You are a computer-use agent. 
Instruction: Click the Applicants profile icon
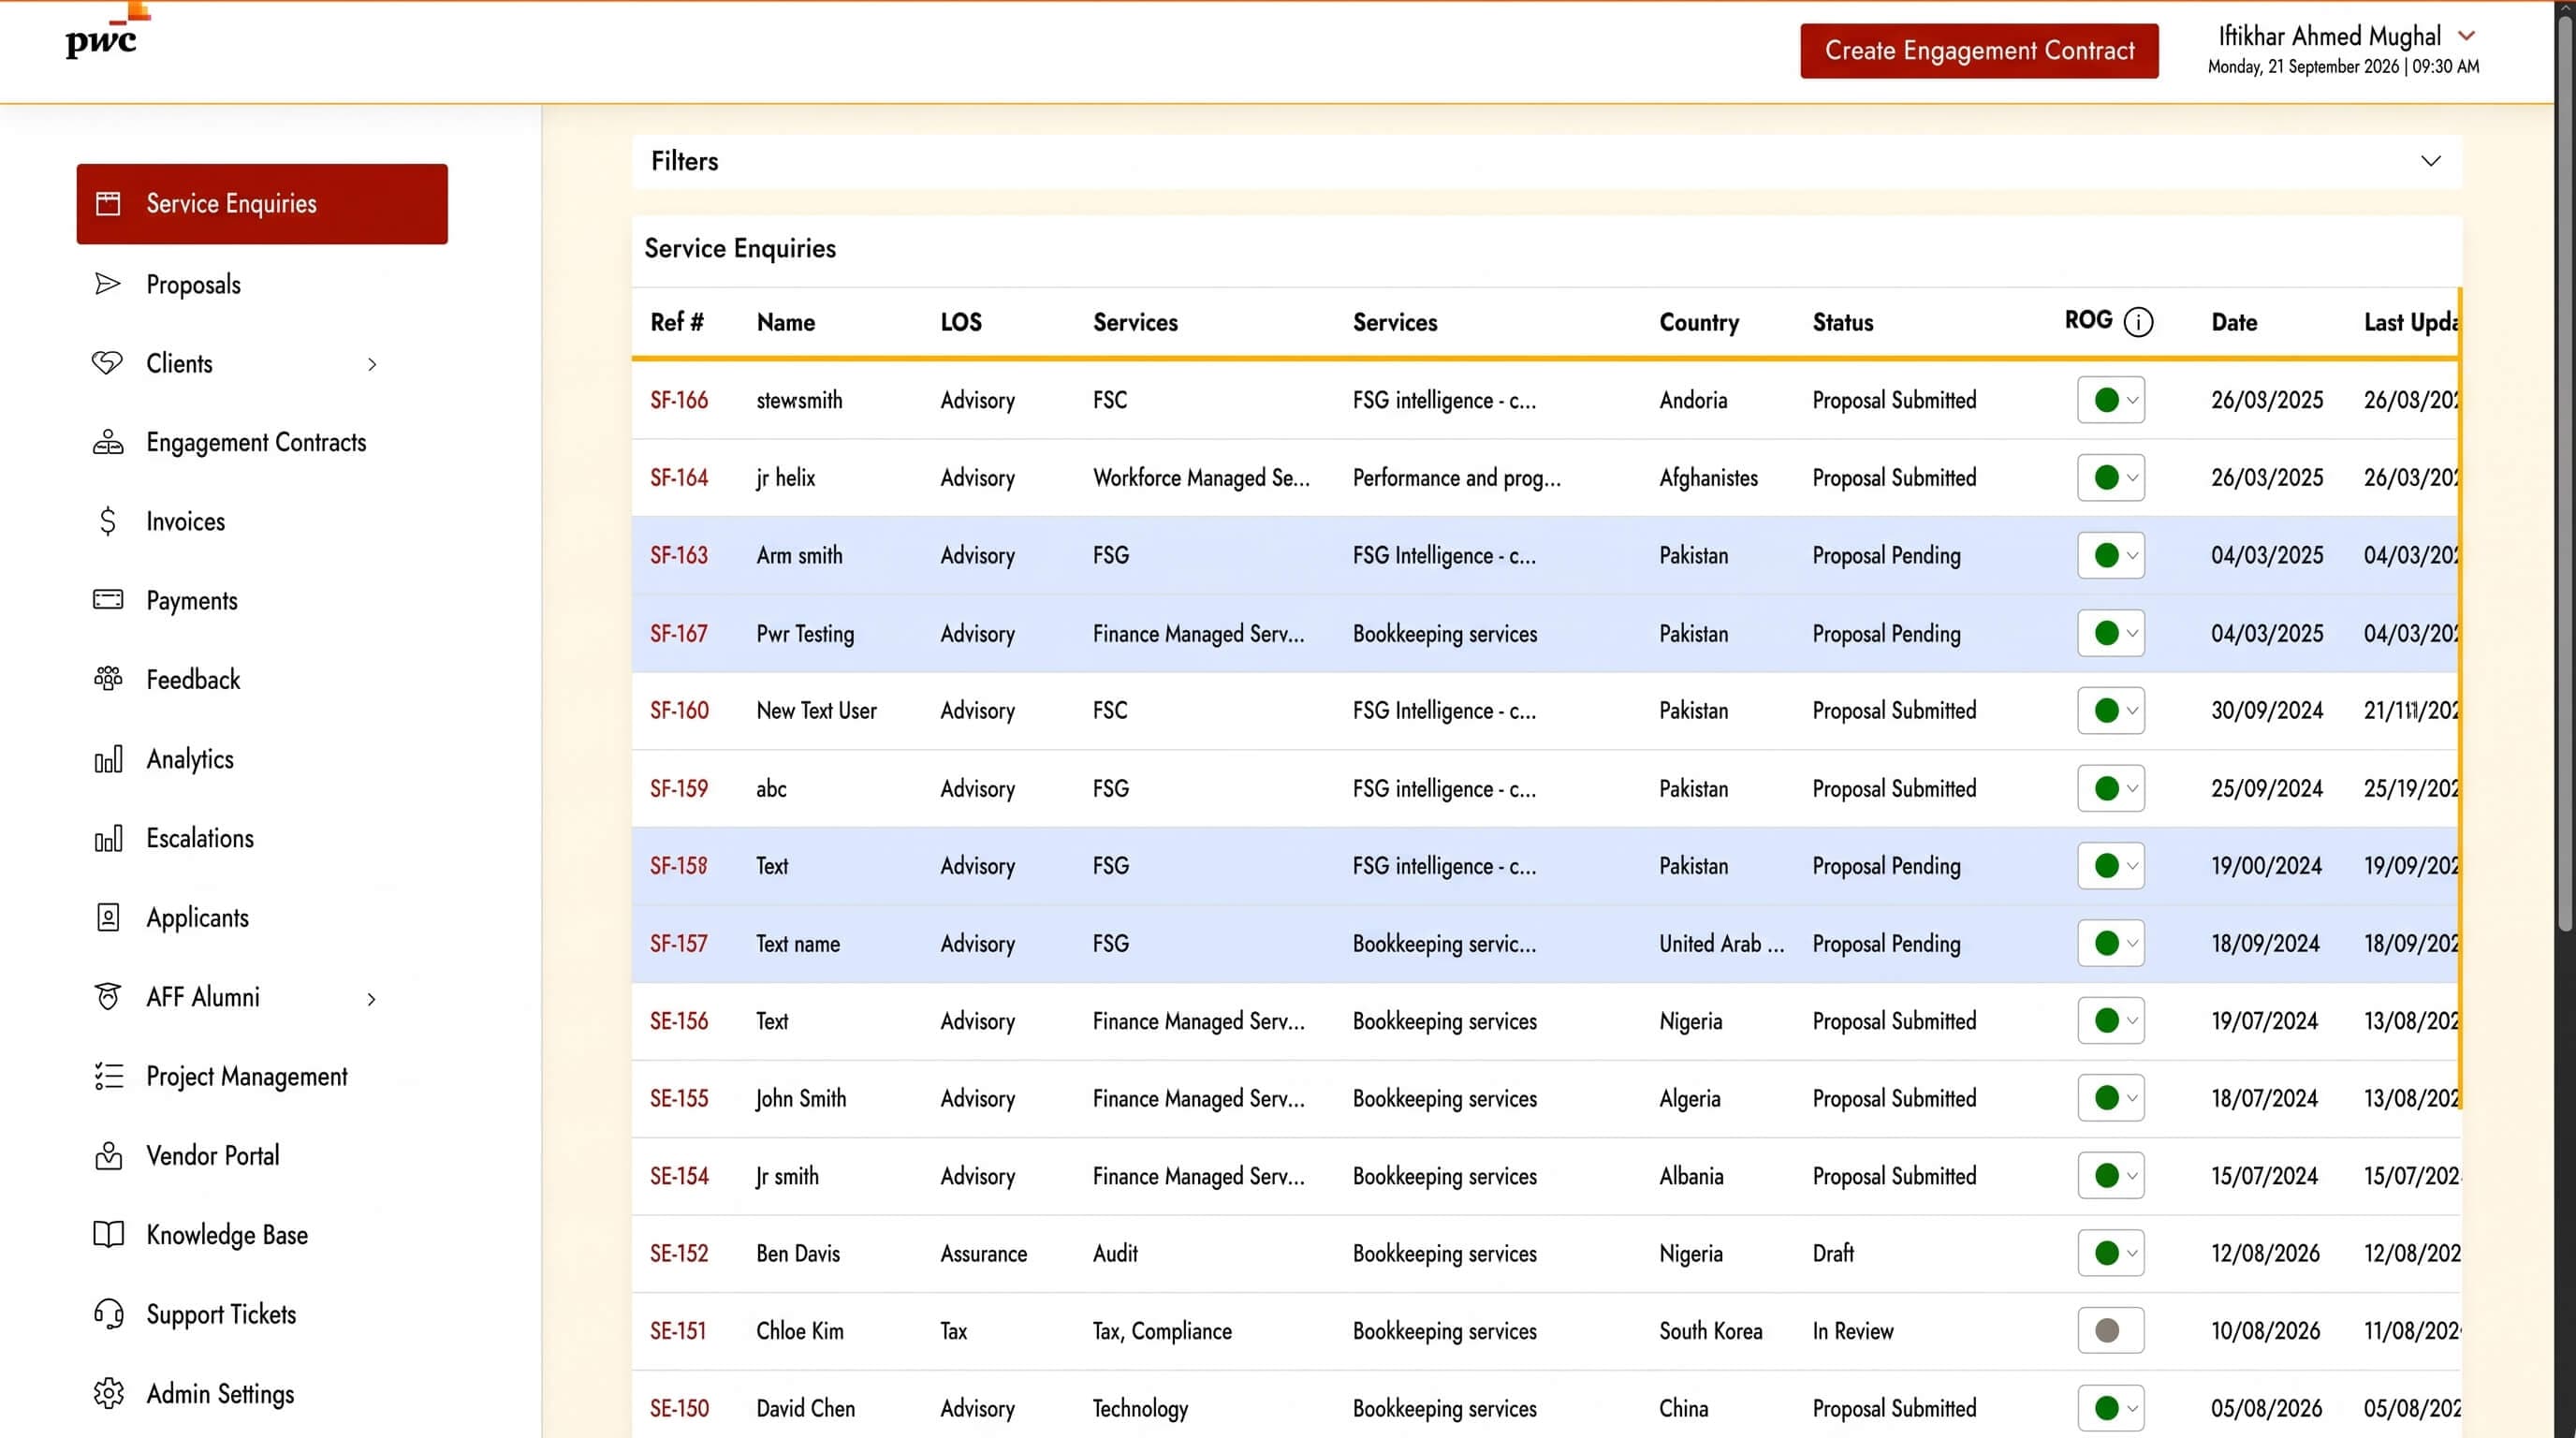[x=108, y=917]
